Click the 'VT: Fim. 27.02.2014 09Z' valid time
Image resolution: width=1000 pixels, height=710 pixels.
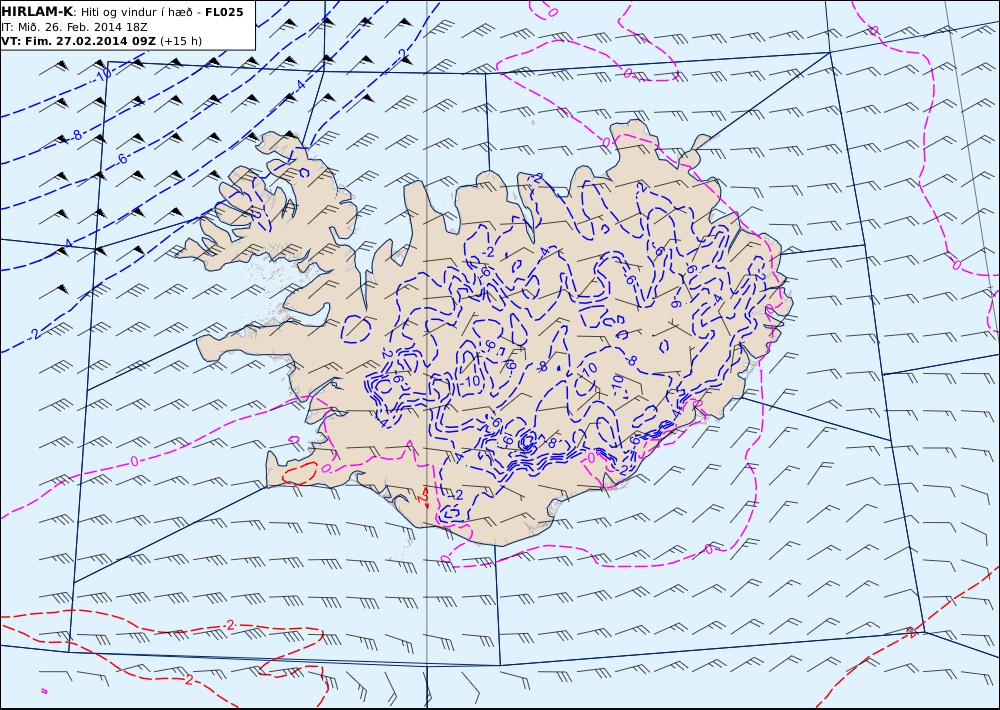tap(78, 41)
